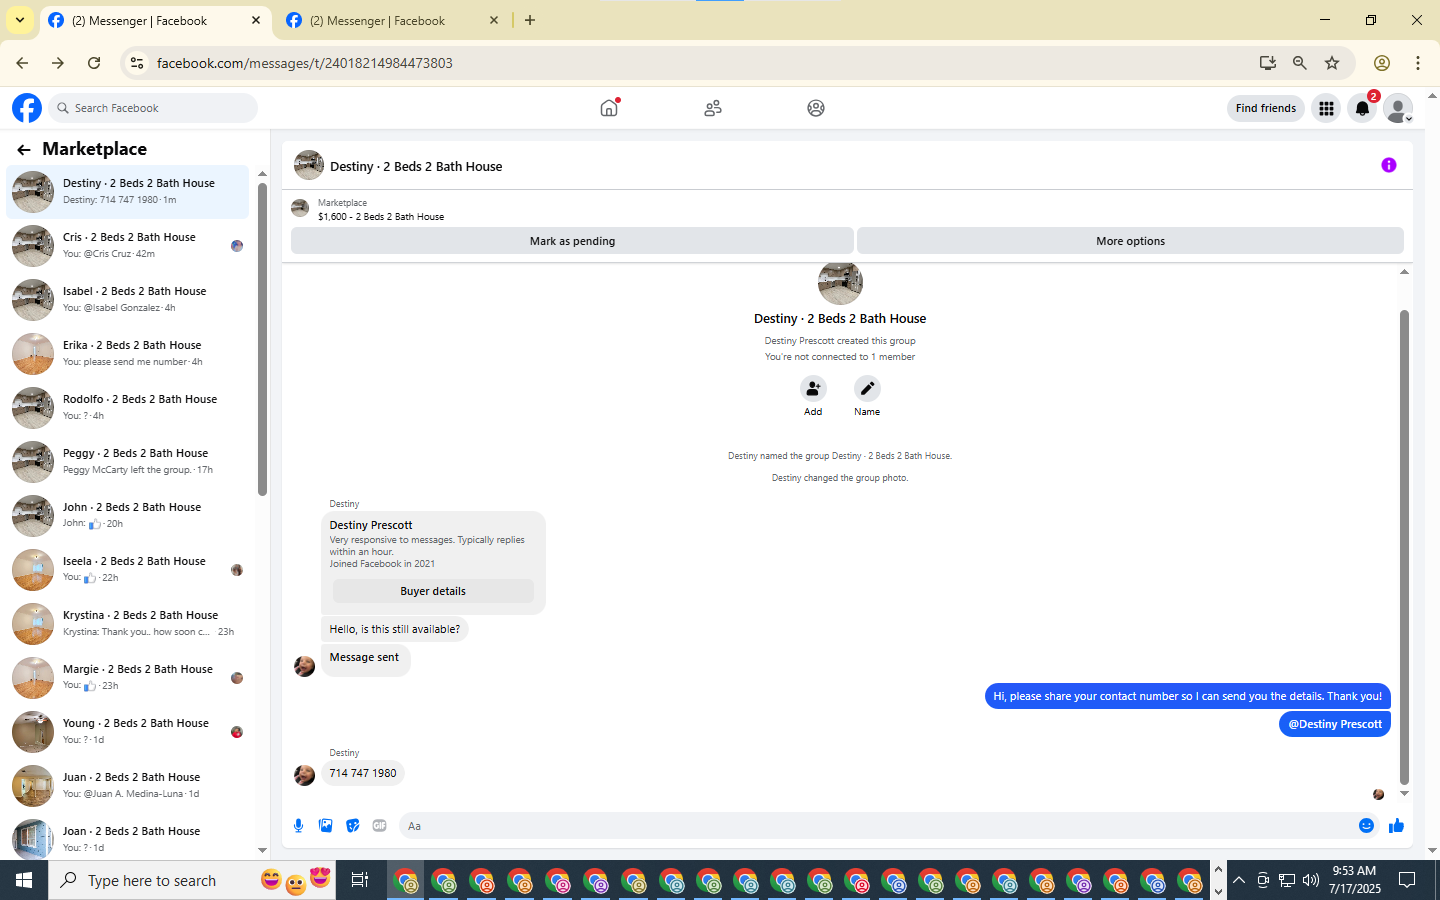Click the conversation list scrollbar

tap(262, 339)
